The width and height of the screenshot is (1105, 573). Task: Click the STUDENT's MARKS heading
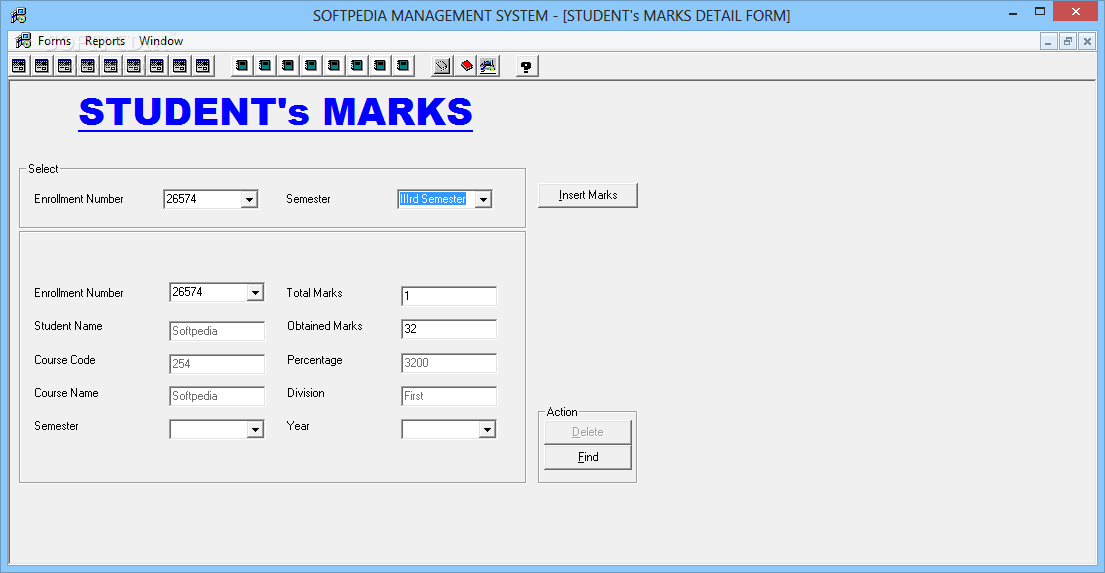click(276, 112)
